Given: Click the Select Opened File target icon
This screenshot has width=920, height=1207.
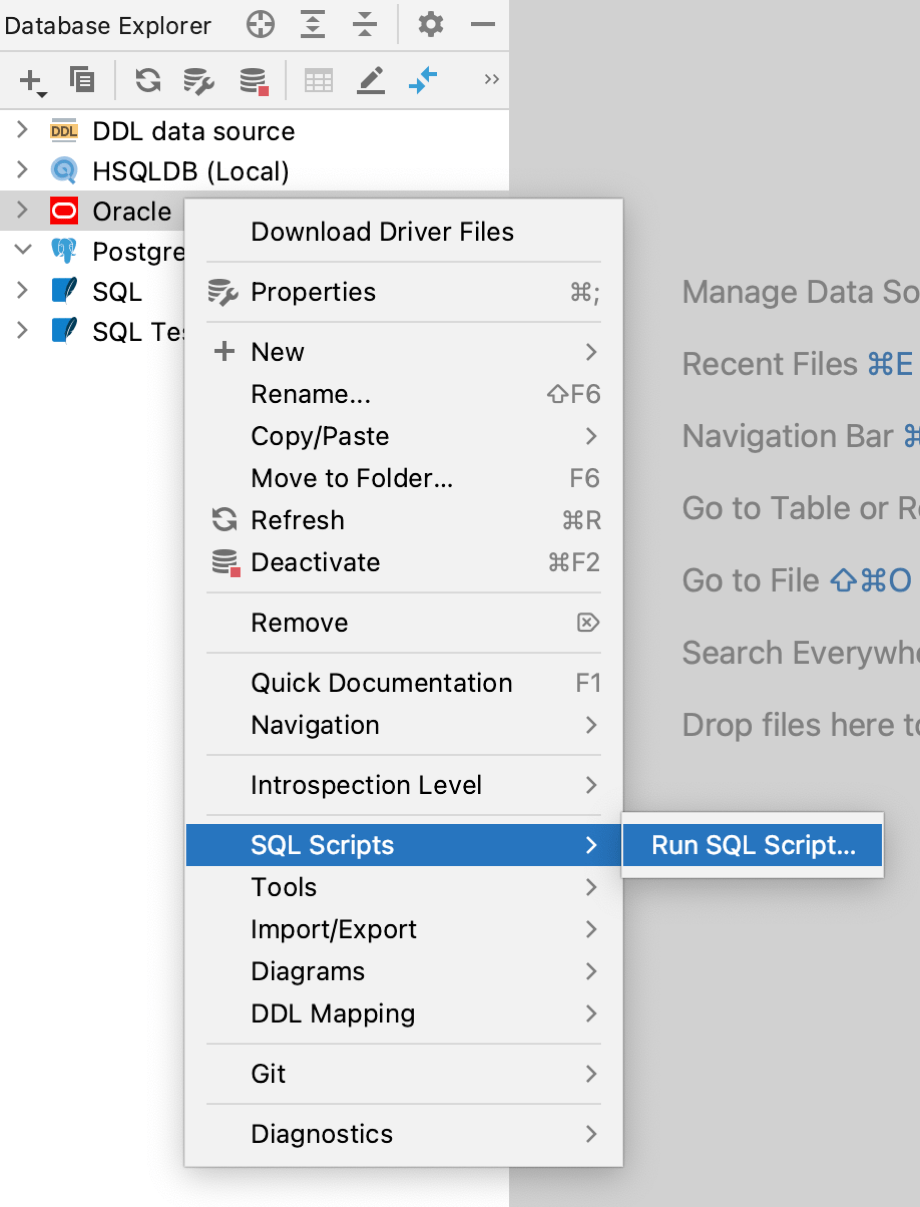Looking at the screenshot, I should tap(261, 25).
